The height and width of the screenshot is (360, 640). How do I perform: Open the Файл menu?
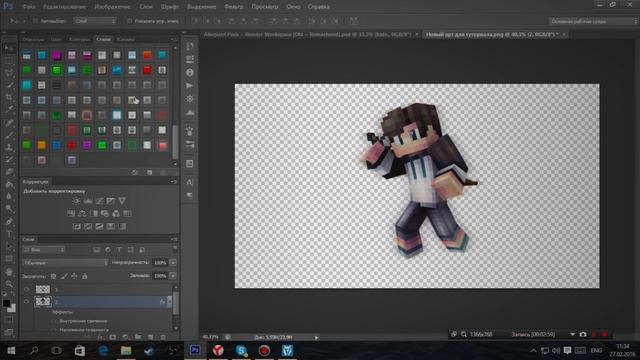click(29, 7)
